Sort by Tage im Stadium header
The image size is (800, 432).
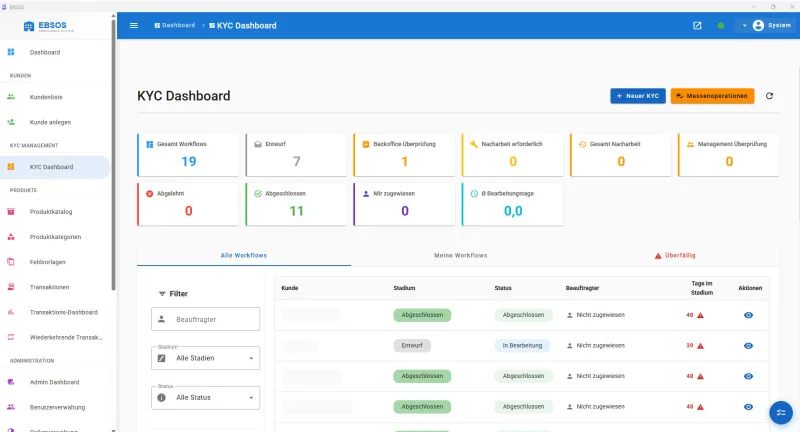coord(702,288)
